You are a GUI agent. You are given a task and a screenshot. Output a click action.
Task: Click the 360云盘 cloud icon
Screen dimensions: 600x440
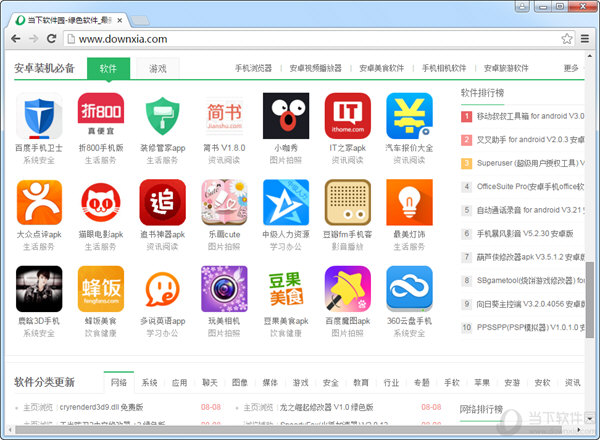(409, 289)
